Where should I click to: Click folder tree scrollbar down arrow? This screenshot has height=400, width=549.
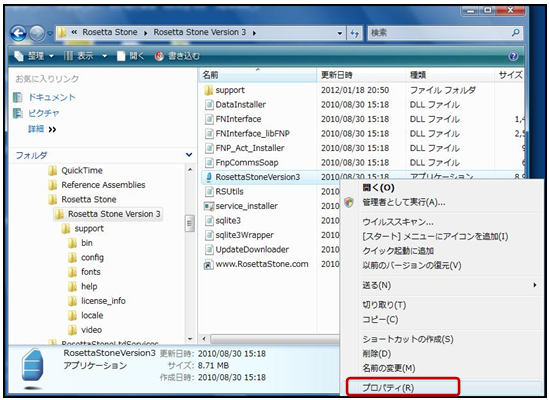point(190,339)
